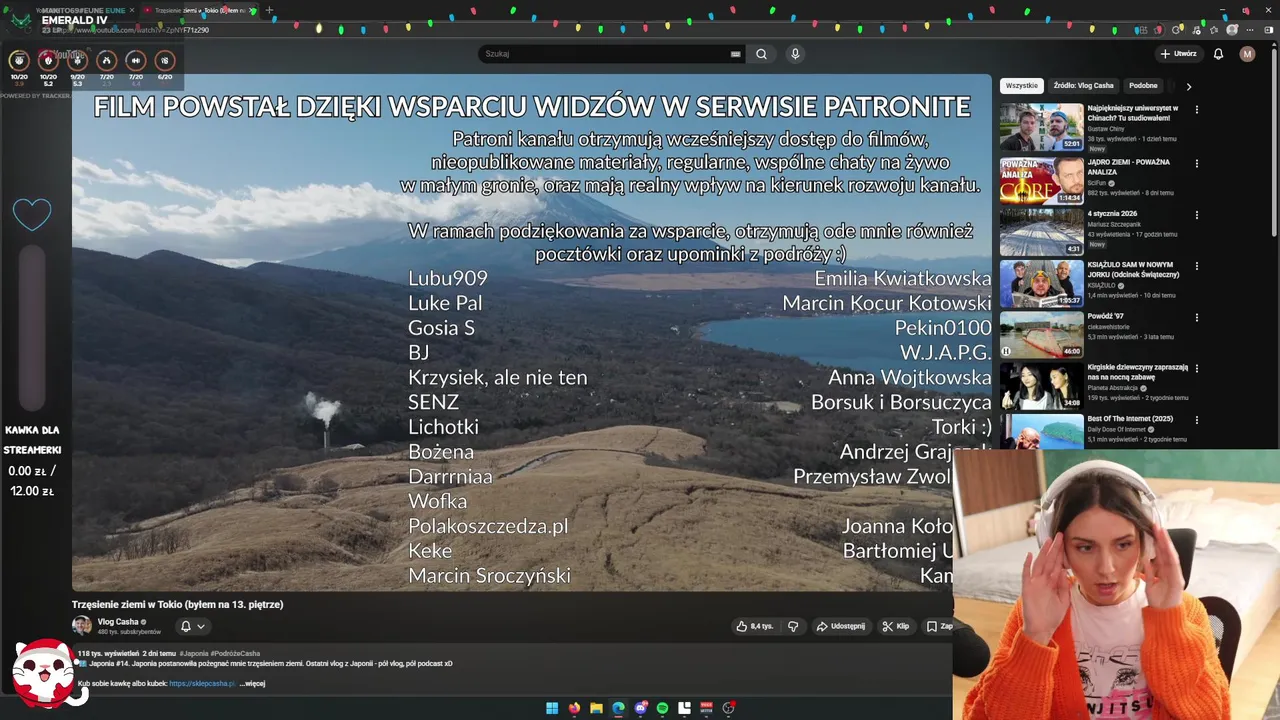Open browser profile icon in toolbar
The image size is (1280, 720).
click(1232, 30)
